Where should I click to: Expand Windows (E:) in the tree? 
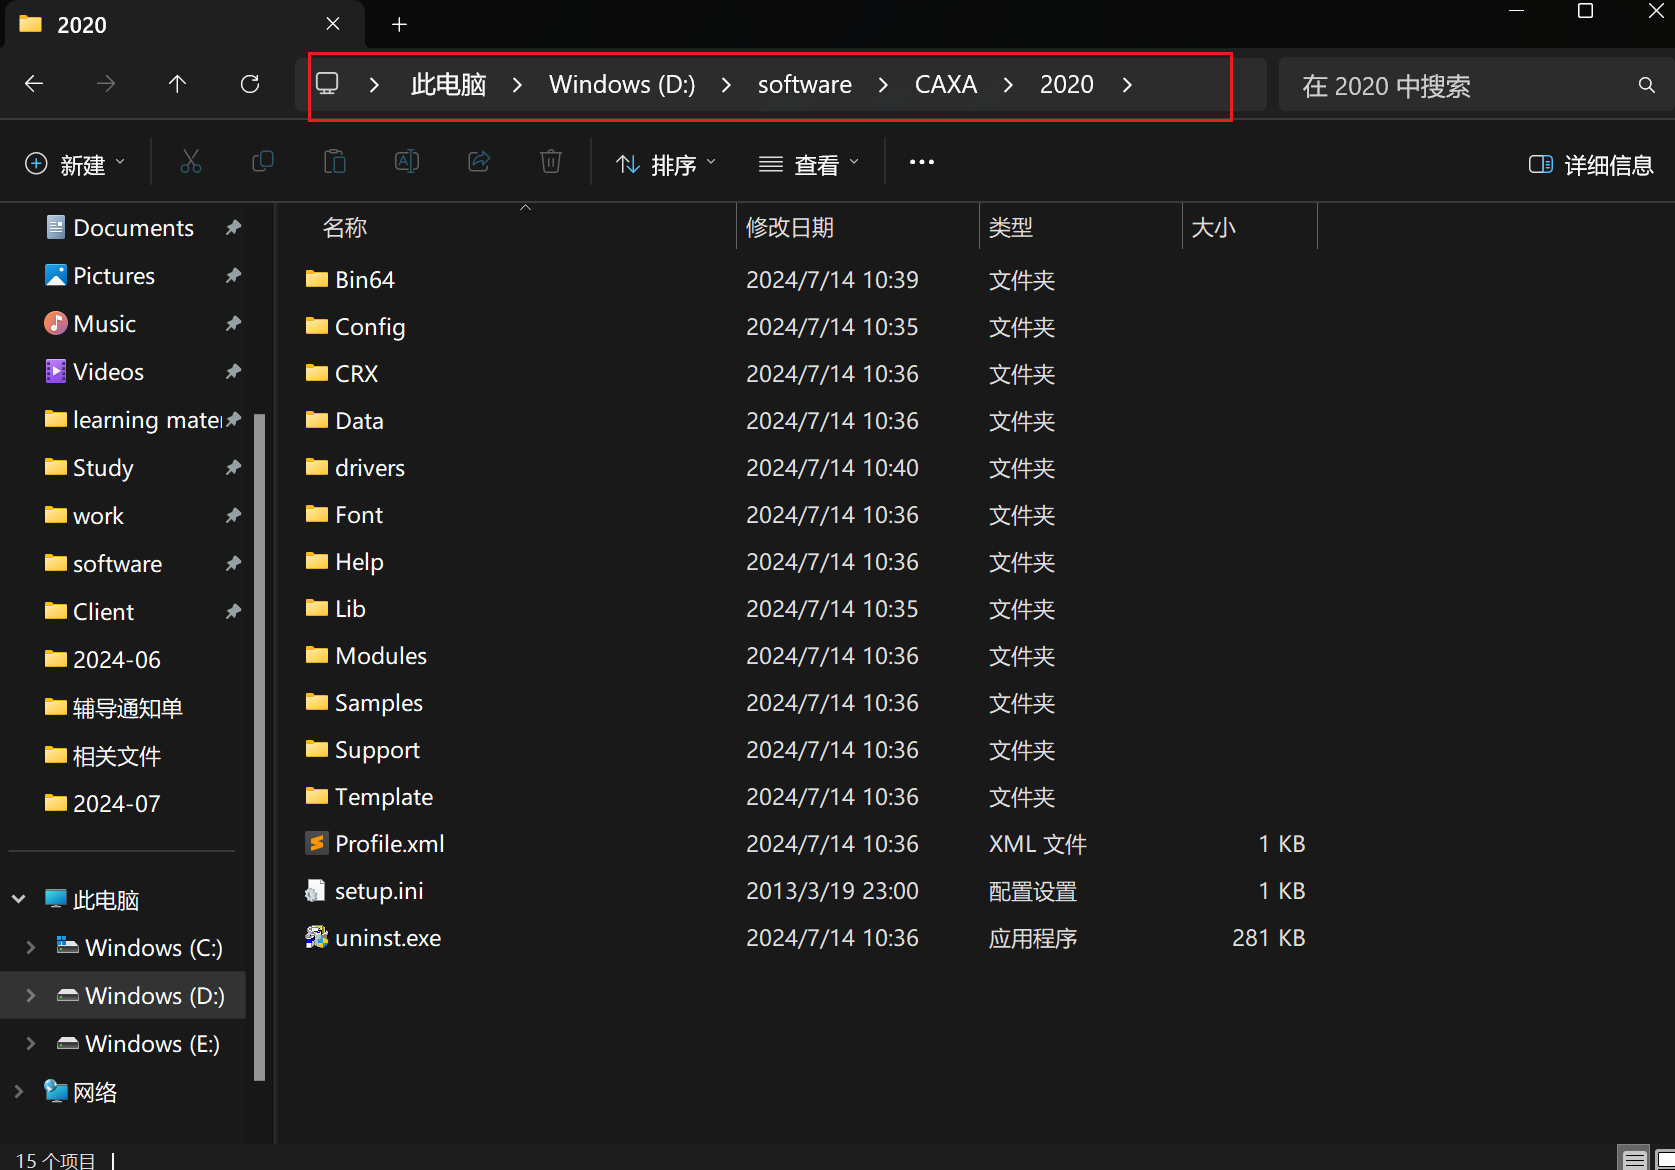tap(31, 1044)
